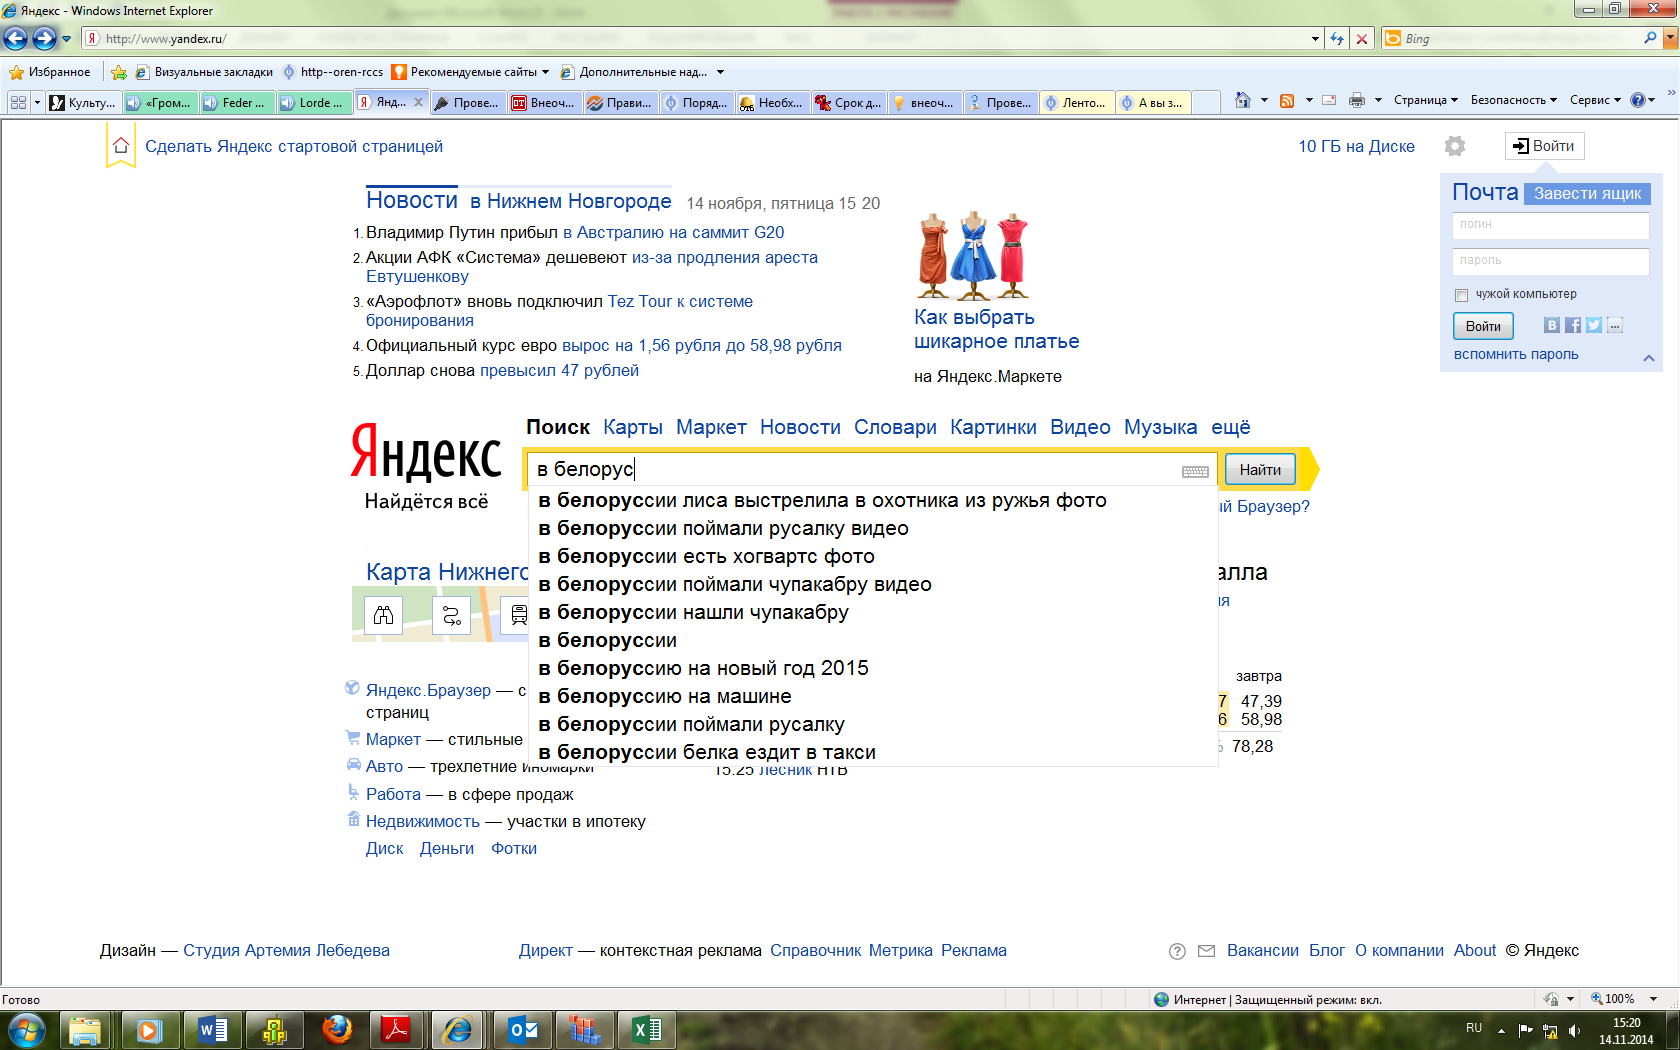Click the on-screen keyboard icon in search box
Image resolution: width=1680 pixels, height=1050 pixels.
coord(1195,471)
